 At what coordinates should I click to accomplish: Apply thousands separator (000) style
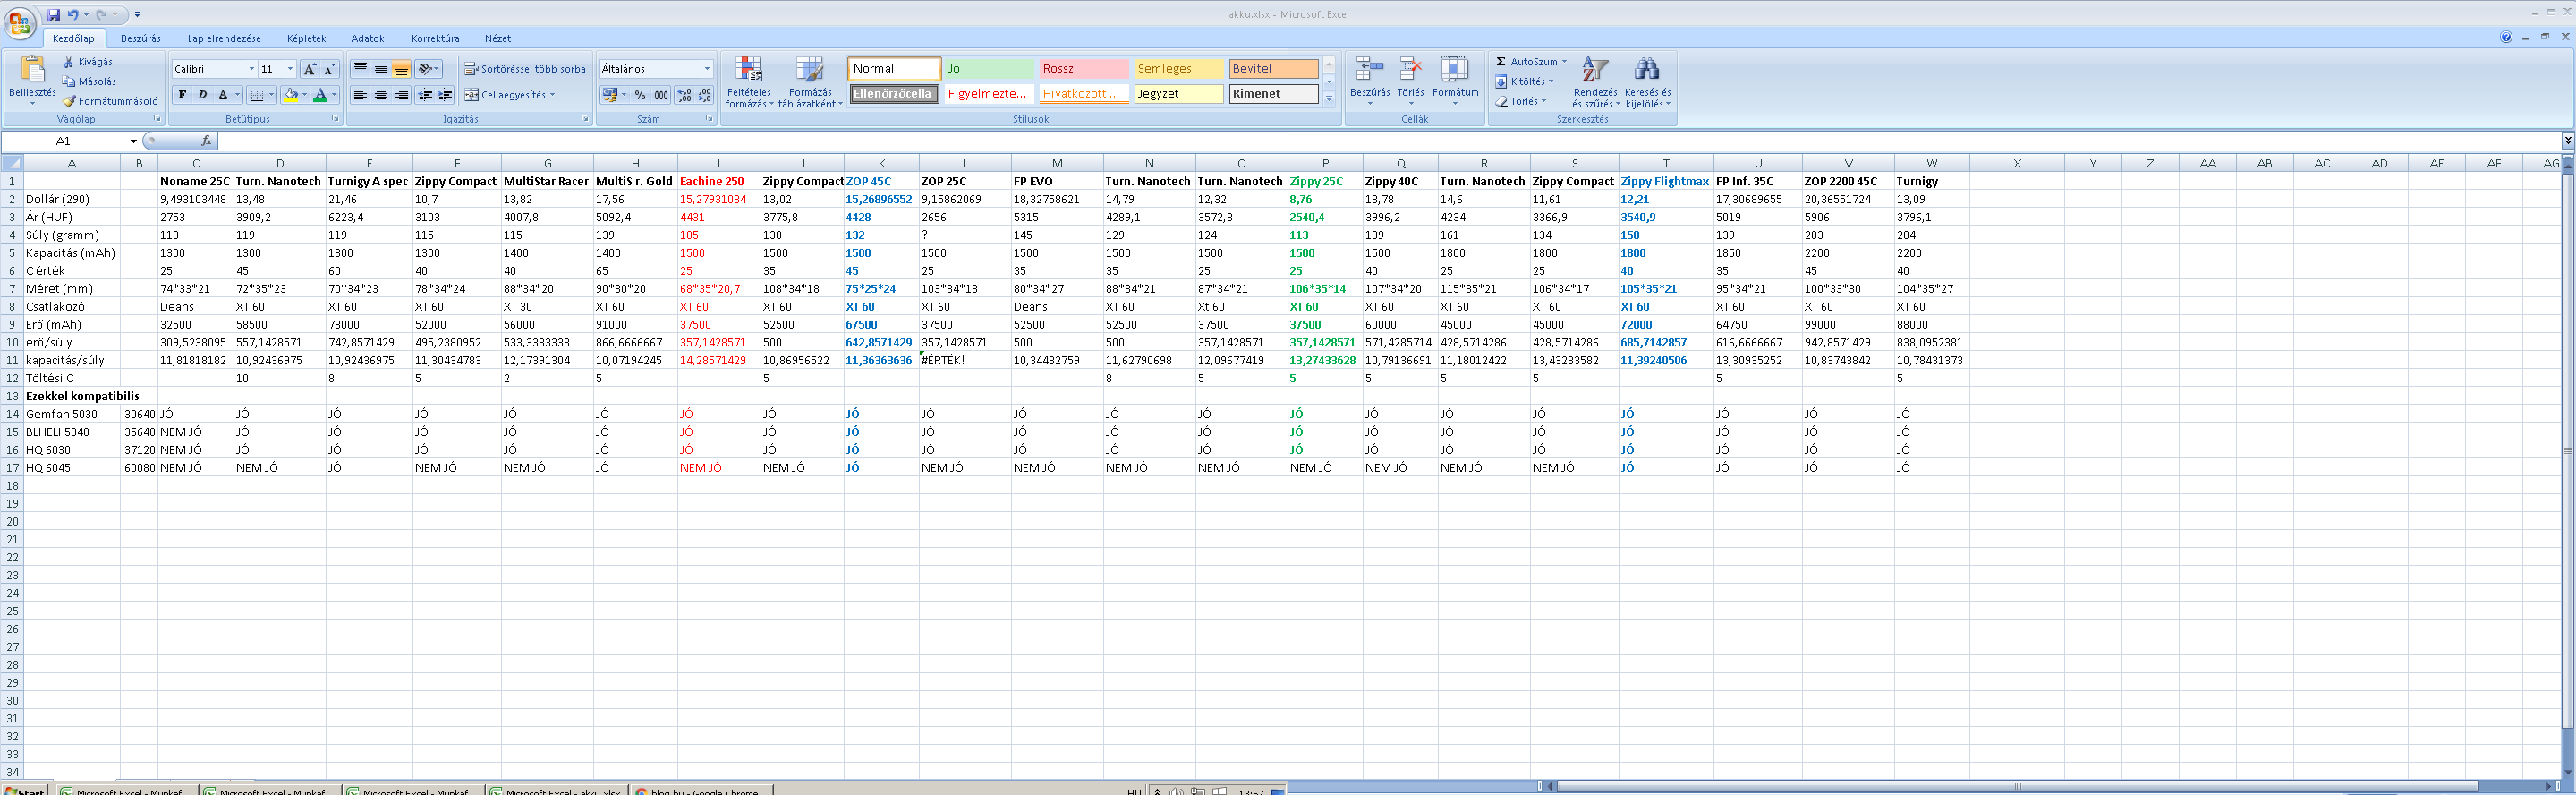coord(661,95)
